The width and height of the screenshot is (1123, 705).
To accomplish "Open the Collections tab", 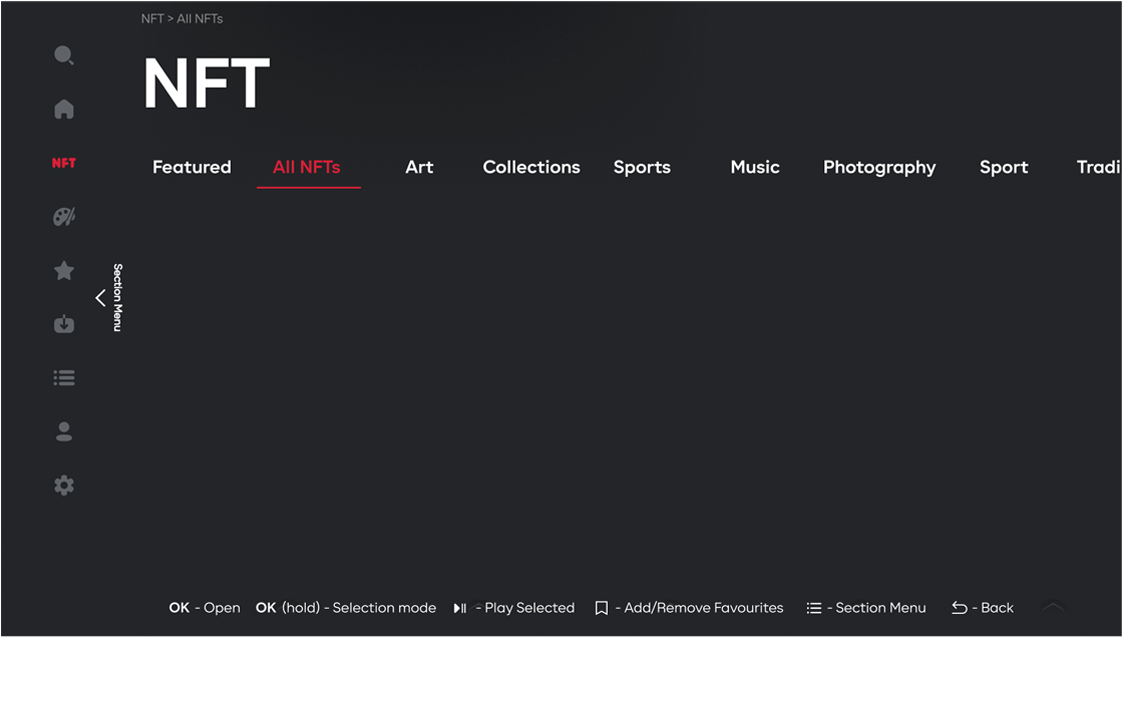I will pos(531,167).
